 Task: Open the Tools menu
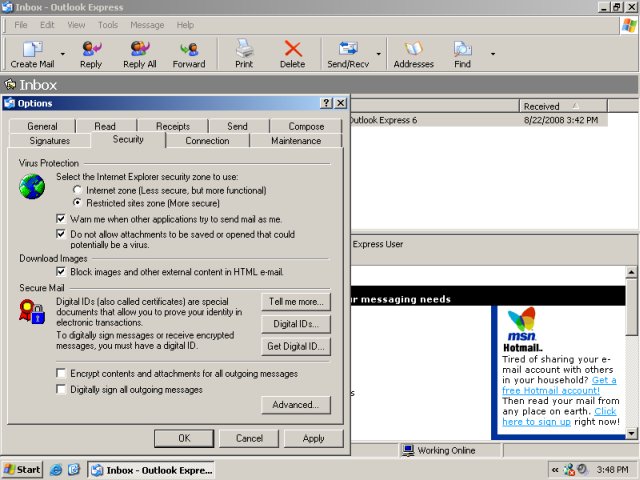[108, 25]
